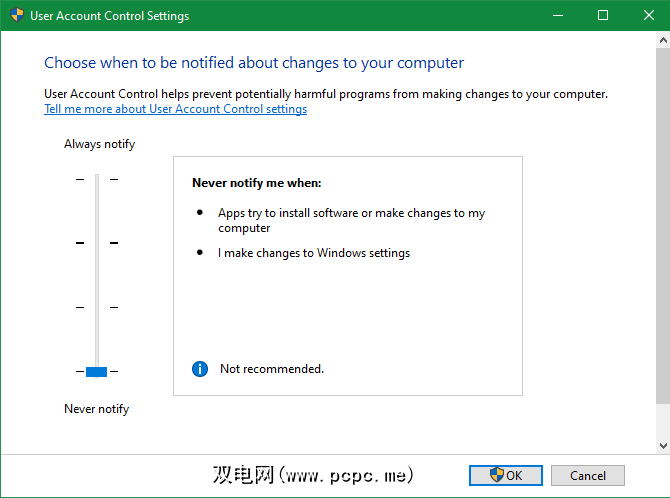The image size is (670, 498).
Task: Click 'I make changes to Windows settings' text
Action: (x=314, y=253)
